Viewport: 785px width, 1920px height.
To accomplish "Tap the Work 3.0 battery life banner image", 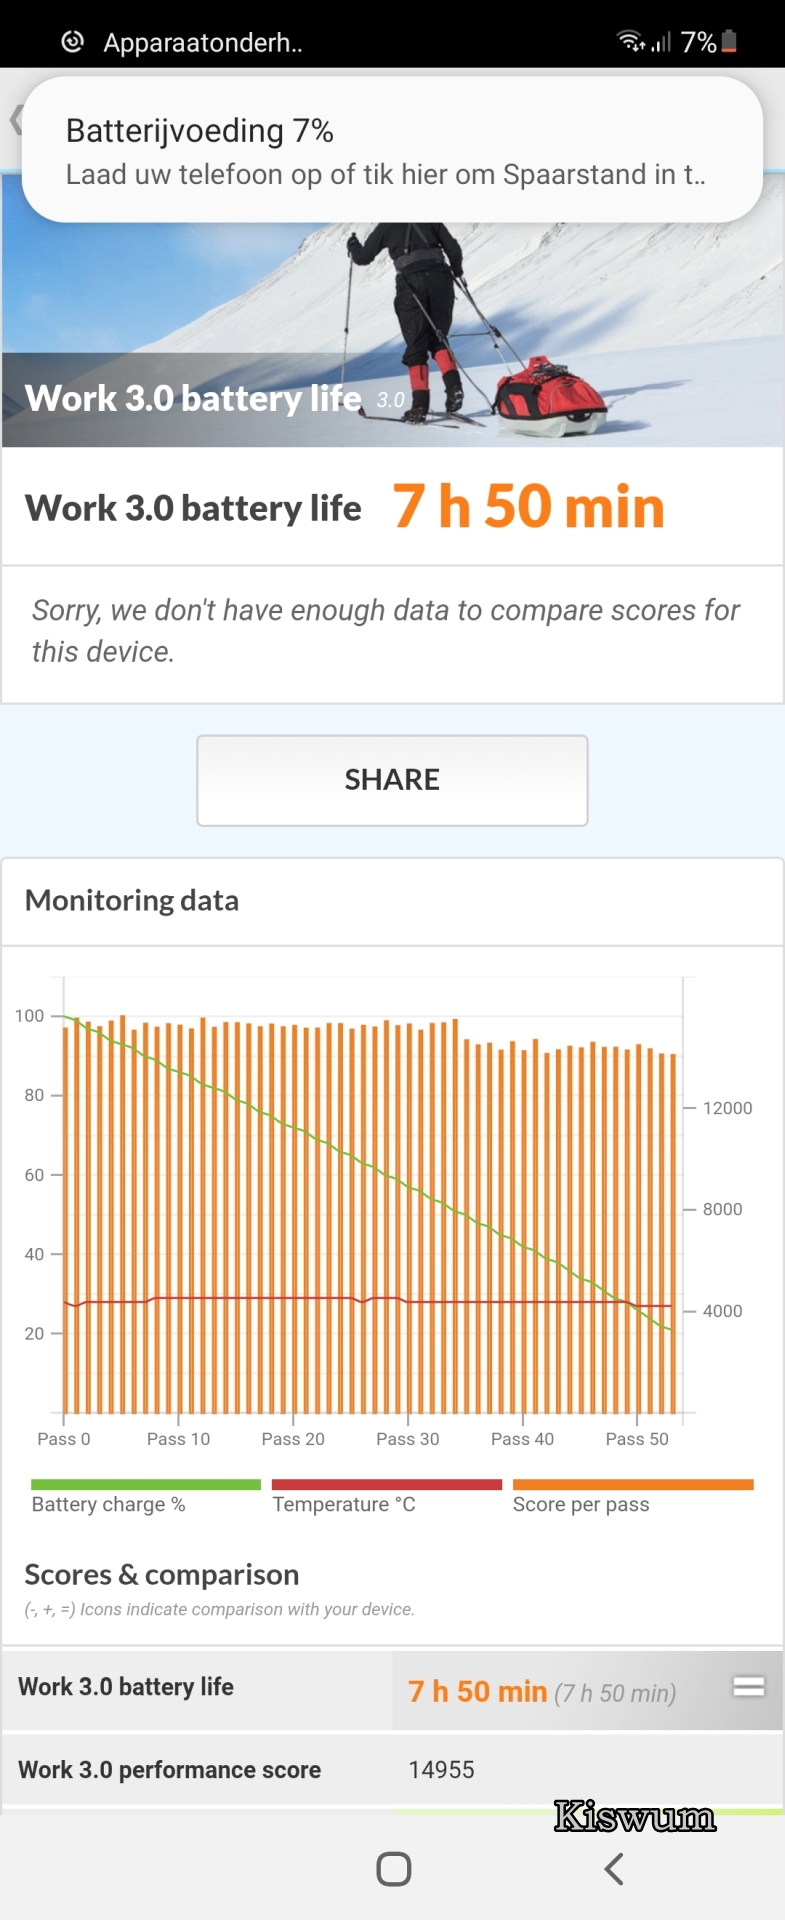I will click(x=392, y=310).
